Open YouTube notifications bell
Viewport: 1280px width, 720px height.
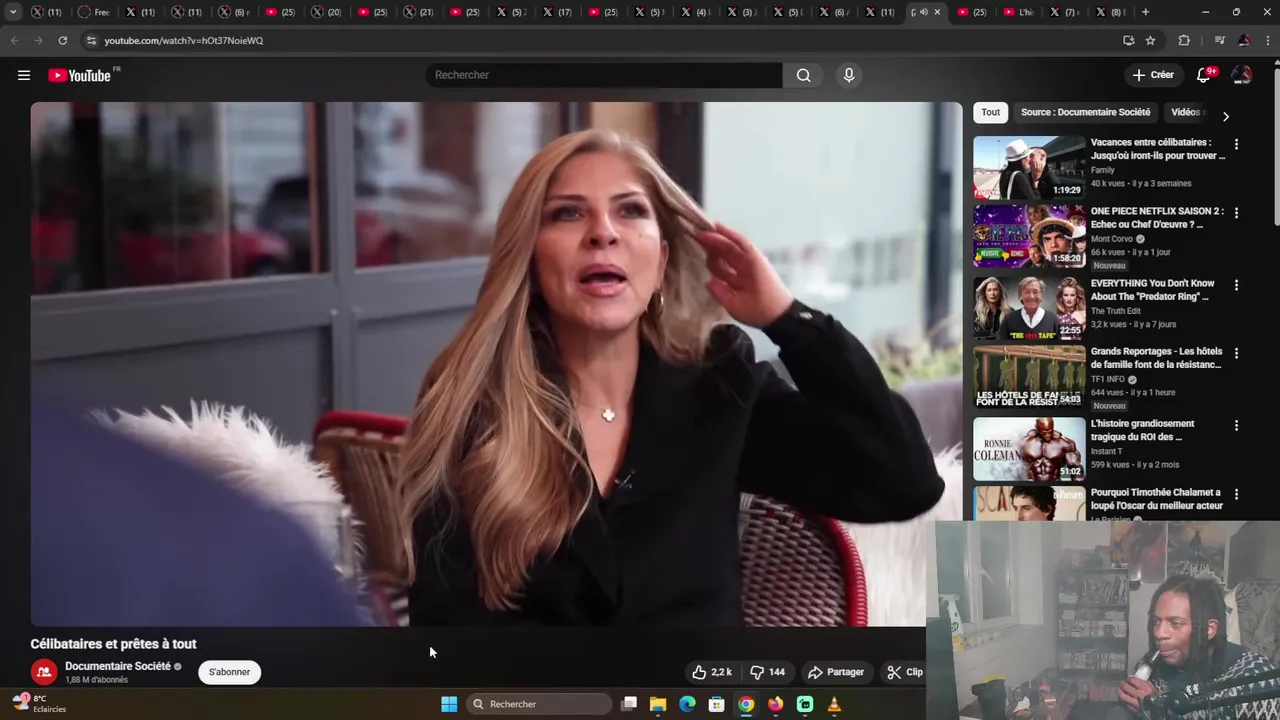(x=1204, y=75)
